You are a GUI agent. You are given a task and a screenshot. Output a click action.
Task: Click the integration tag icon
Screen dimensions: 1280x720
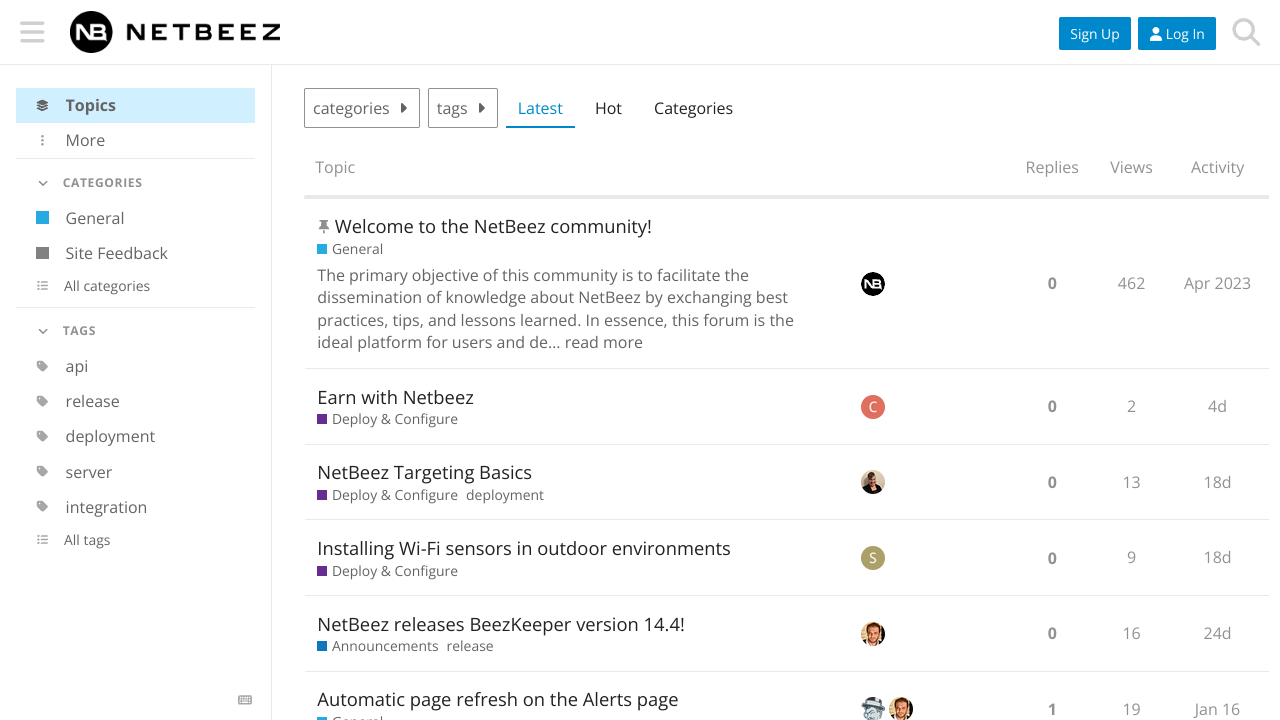pyautogui.click(x=42, y=507)
